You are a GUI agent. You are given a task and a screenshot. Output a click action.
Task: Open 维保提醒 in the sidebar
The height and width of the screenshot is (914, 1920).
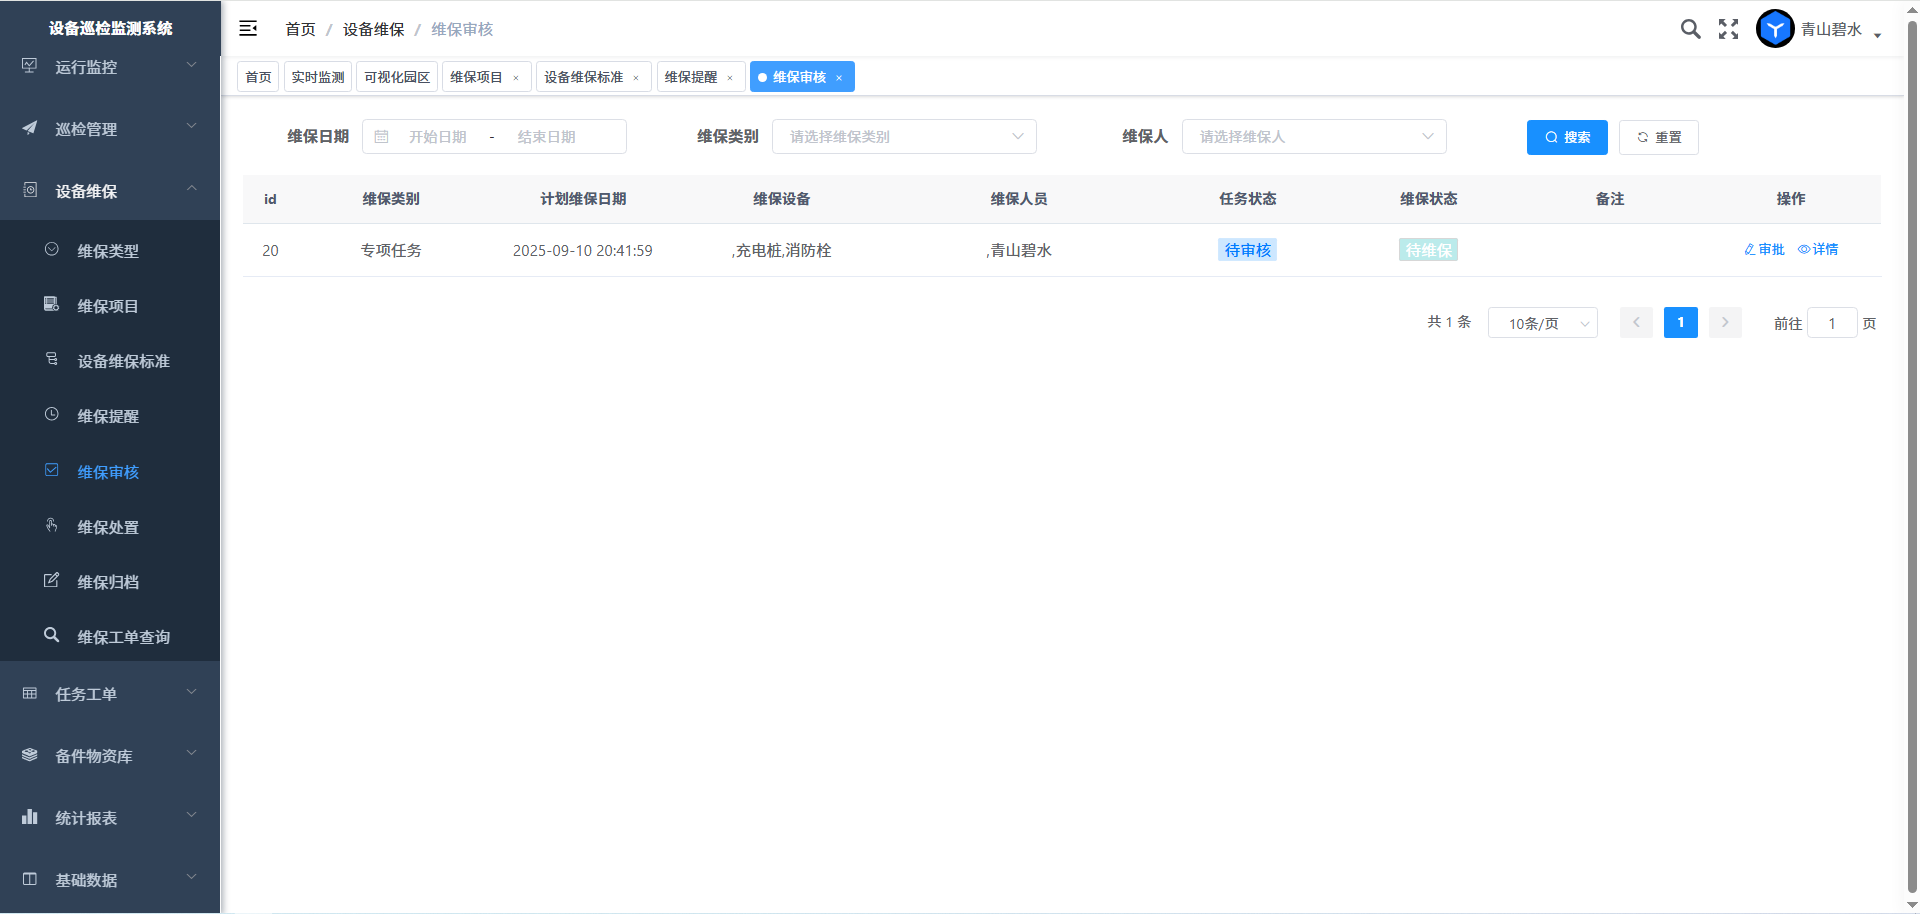point(108,416)
